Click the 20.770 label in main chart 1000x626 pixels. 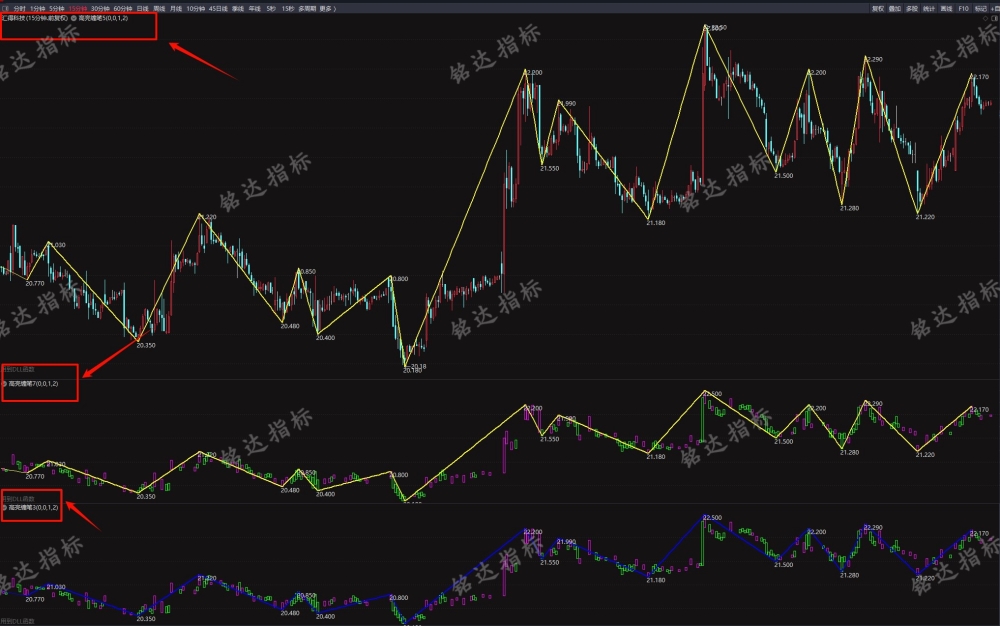(x=35, y=284)
